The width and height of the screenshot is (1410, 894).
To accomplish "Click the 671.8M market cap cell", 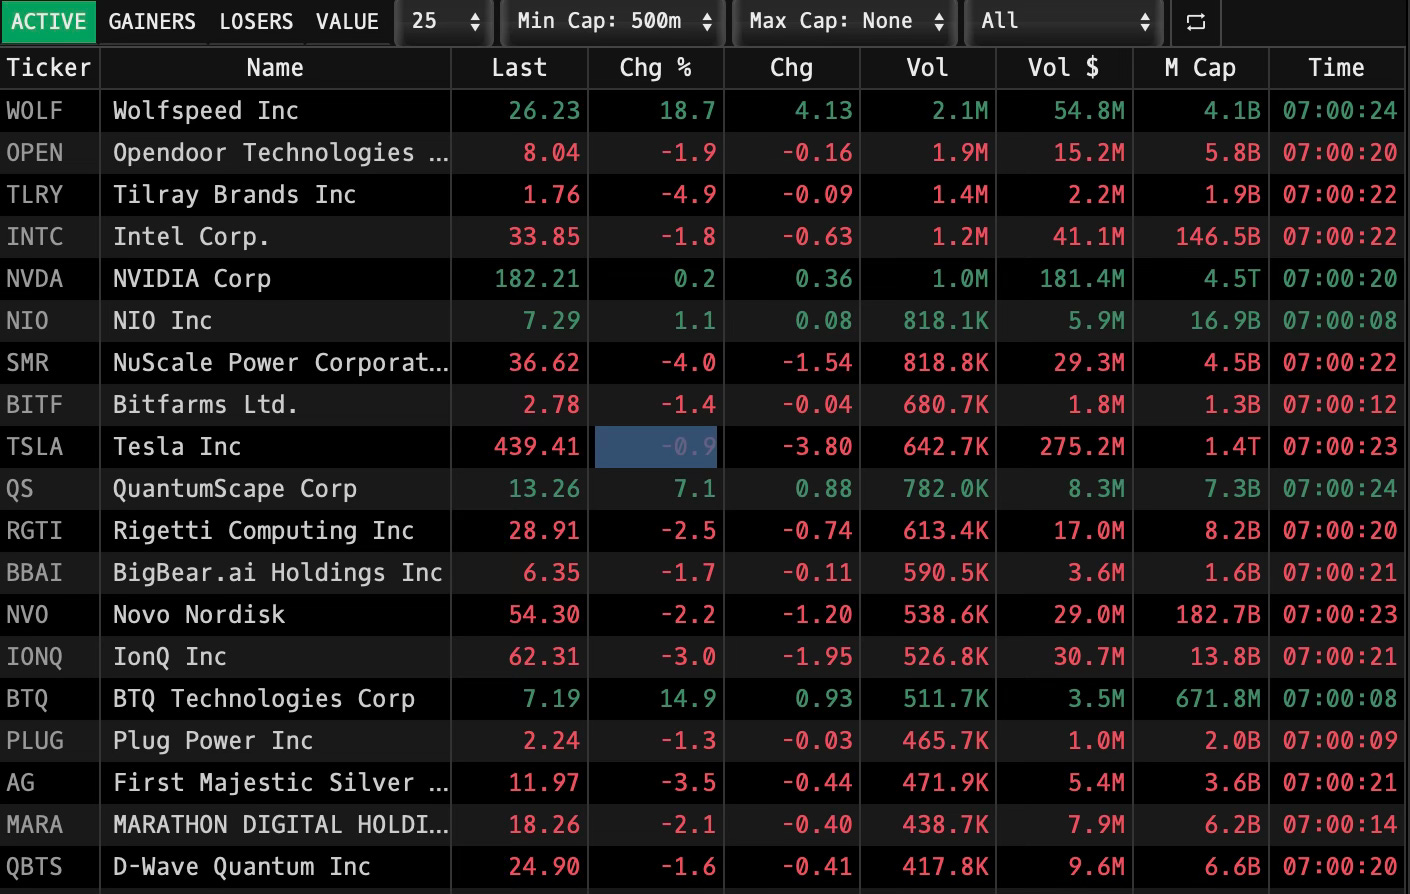I will 1200,699.
